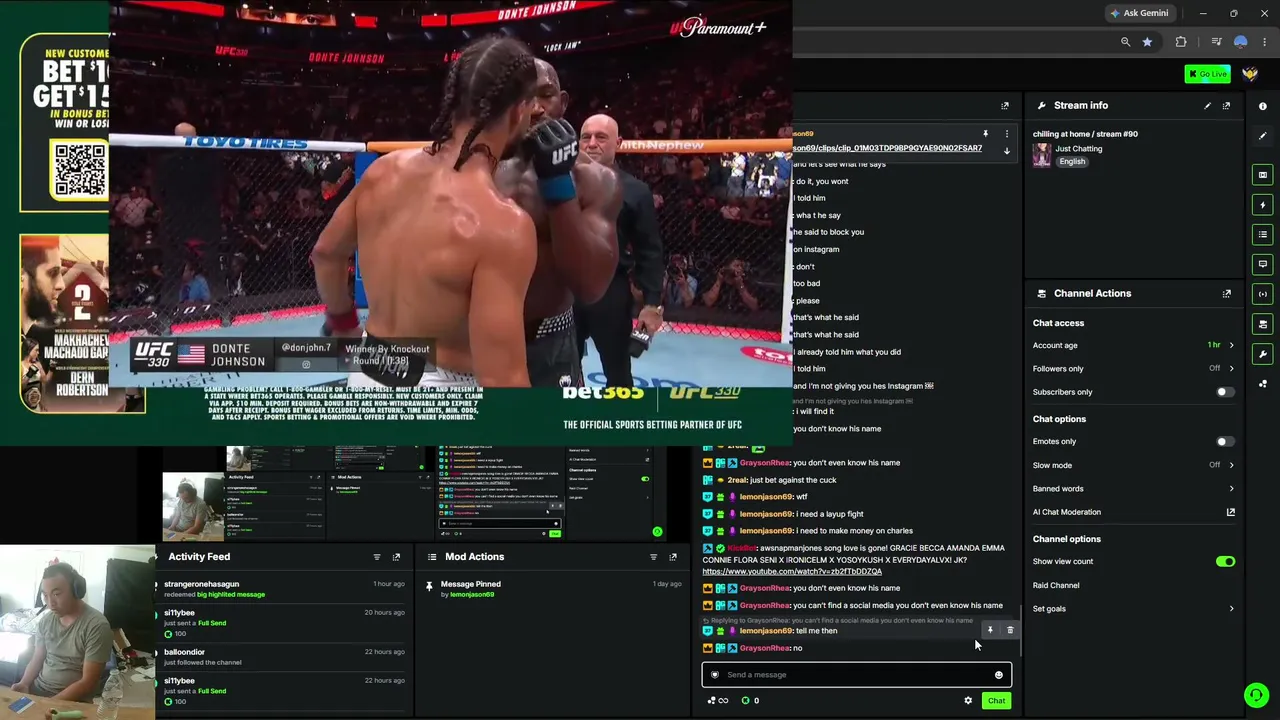Image resolution: width=1280 pixels, height=720 pixels.
Task: Open the browser zoom magnifier icon
Action: coord(1125,42)
